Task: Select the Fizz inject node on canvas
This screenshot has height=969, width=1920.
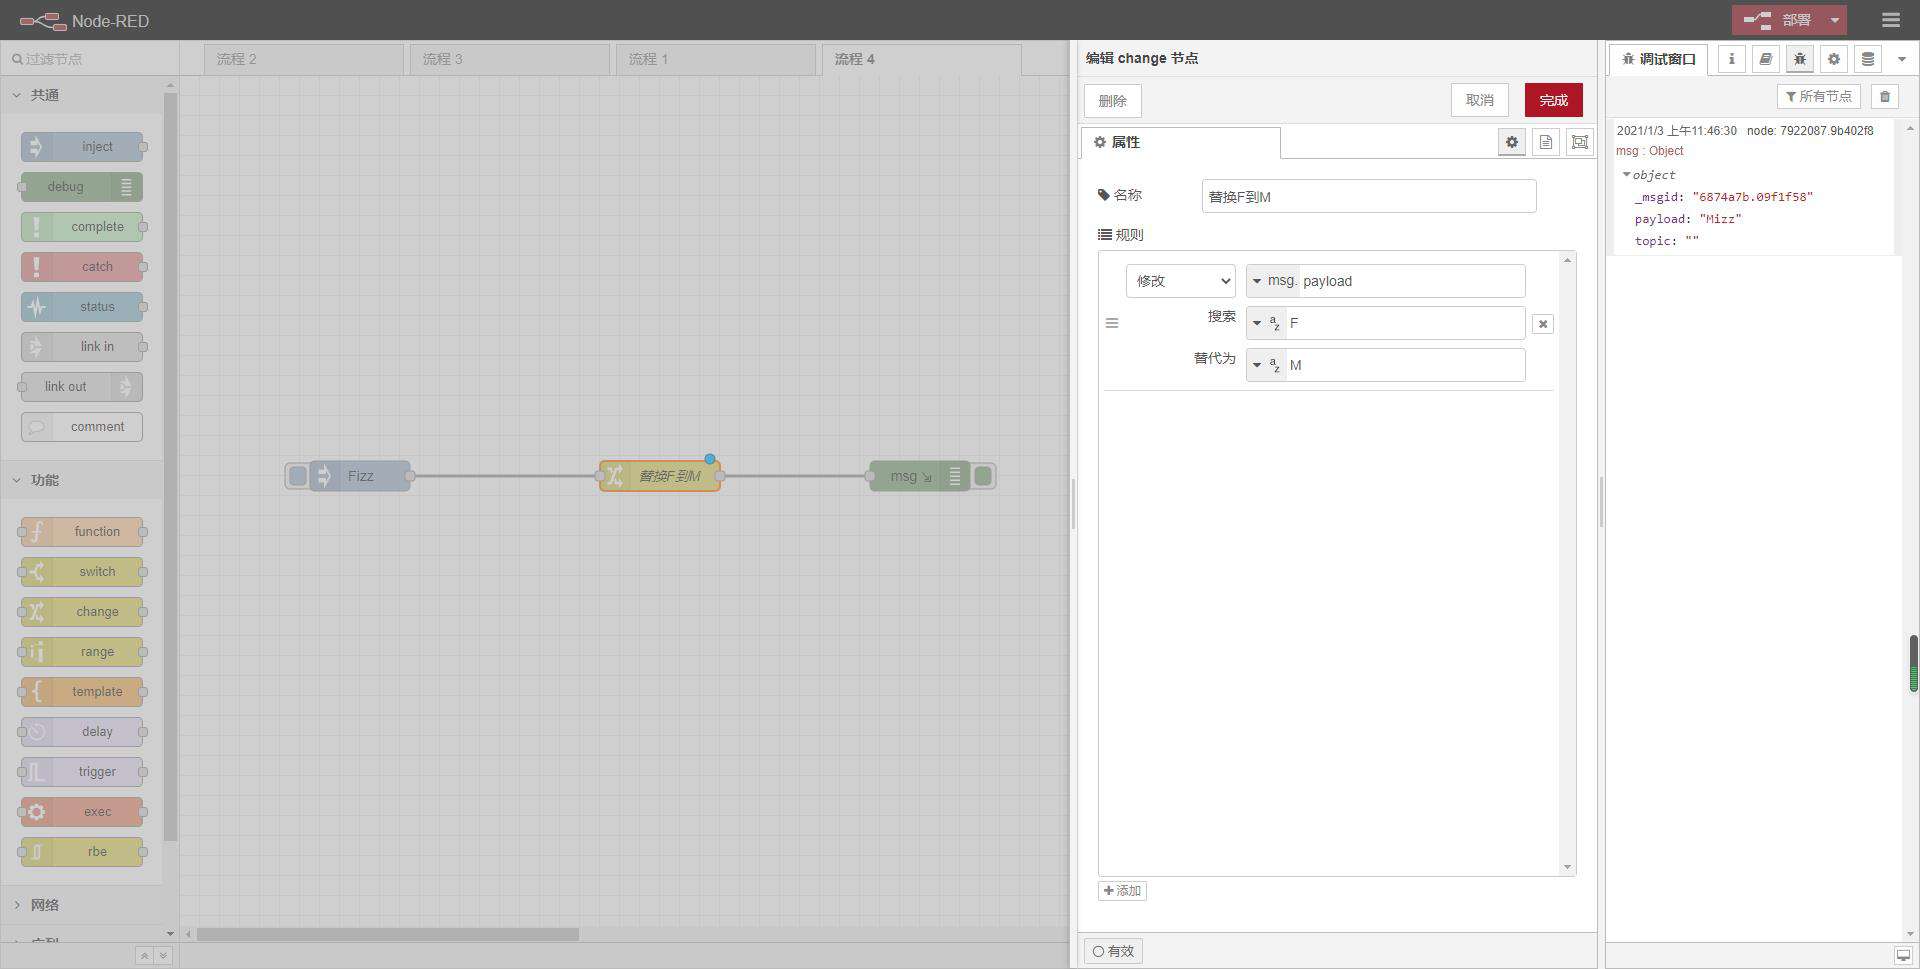Action: click(x=360, y=476)
